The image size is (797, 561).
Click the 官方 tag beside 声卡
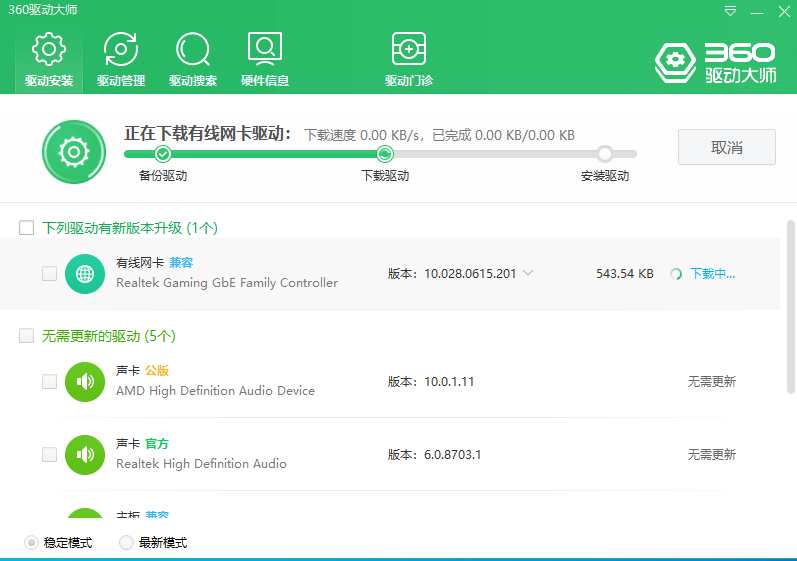click(157, 444)
